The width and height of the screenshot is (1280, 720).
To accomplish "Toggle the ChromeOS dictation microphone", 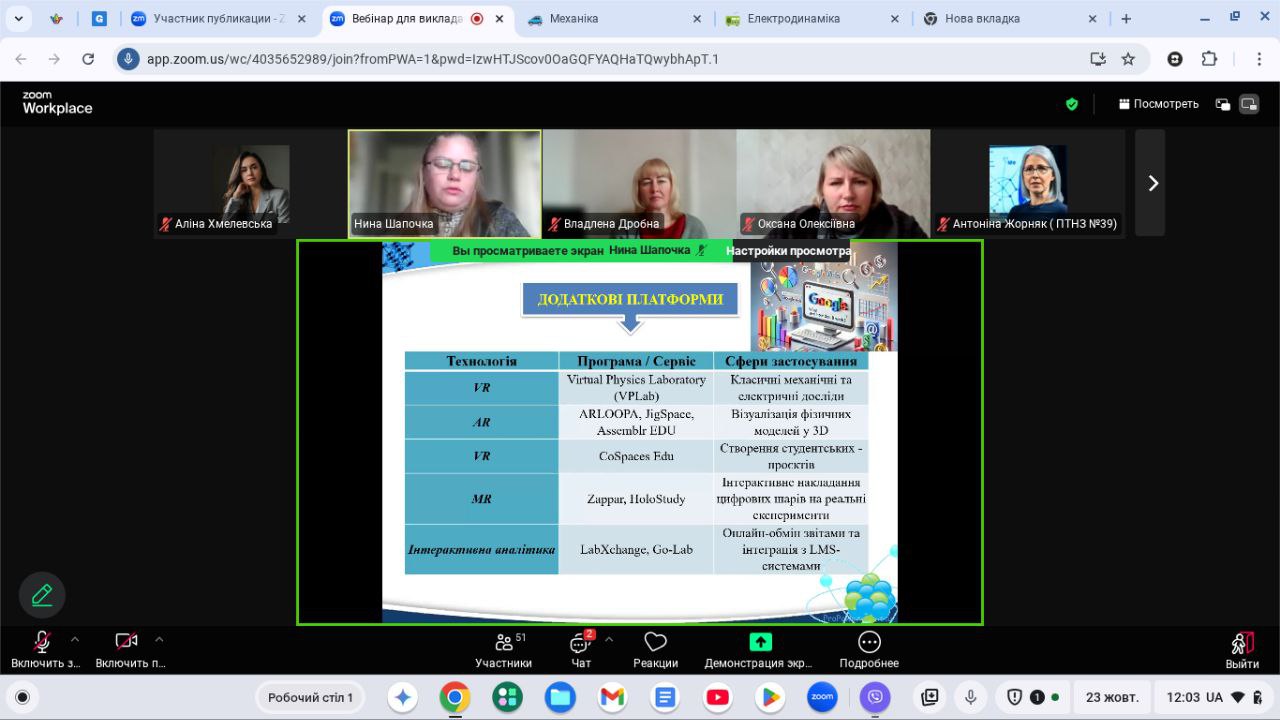I will click(x=970, y=697).
